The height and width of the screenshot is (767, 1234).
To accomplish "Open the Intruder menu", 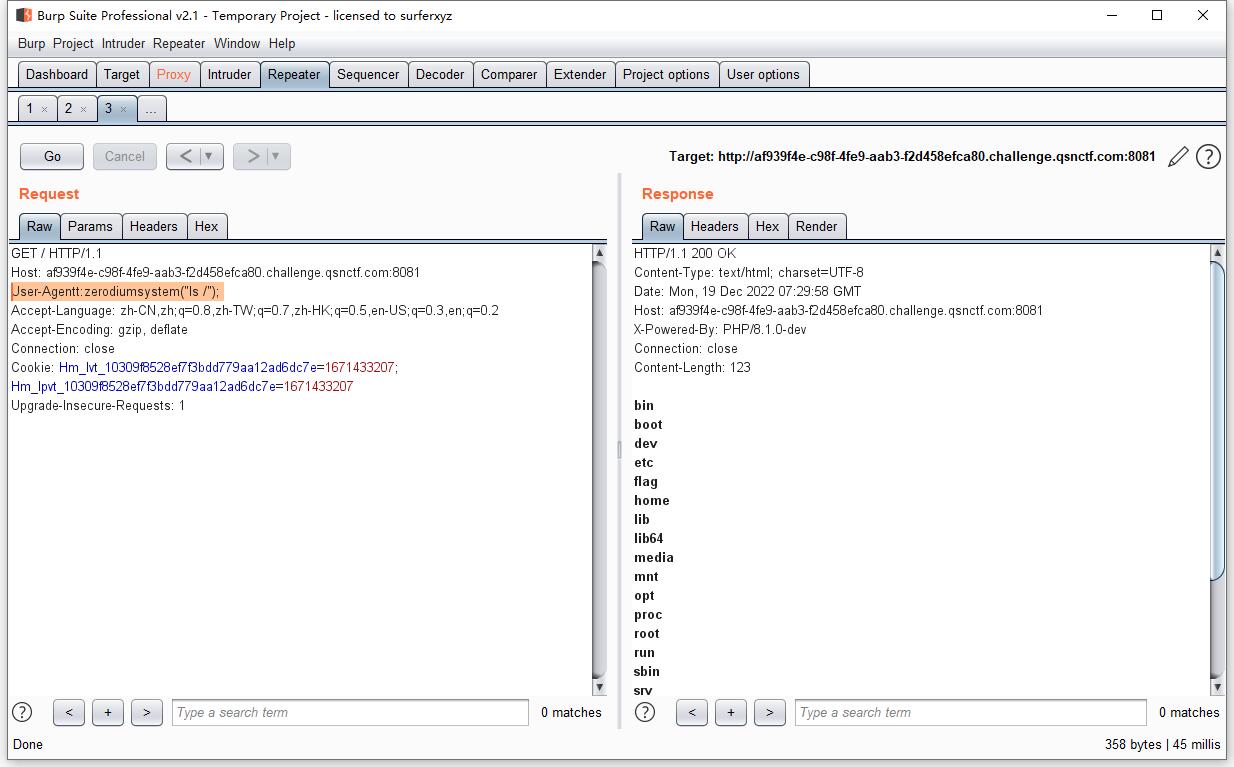I will click(123, 43).
